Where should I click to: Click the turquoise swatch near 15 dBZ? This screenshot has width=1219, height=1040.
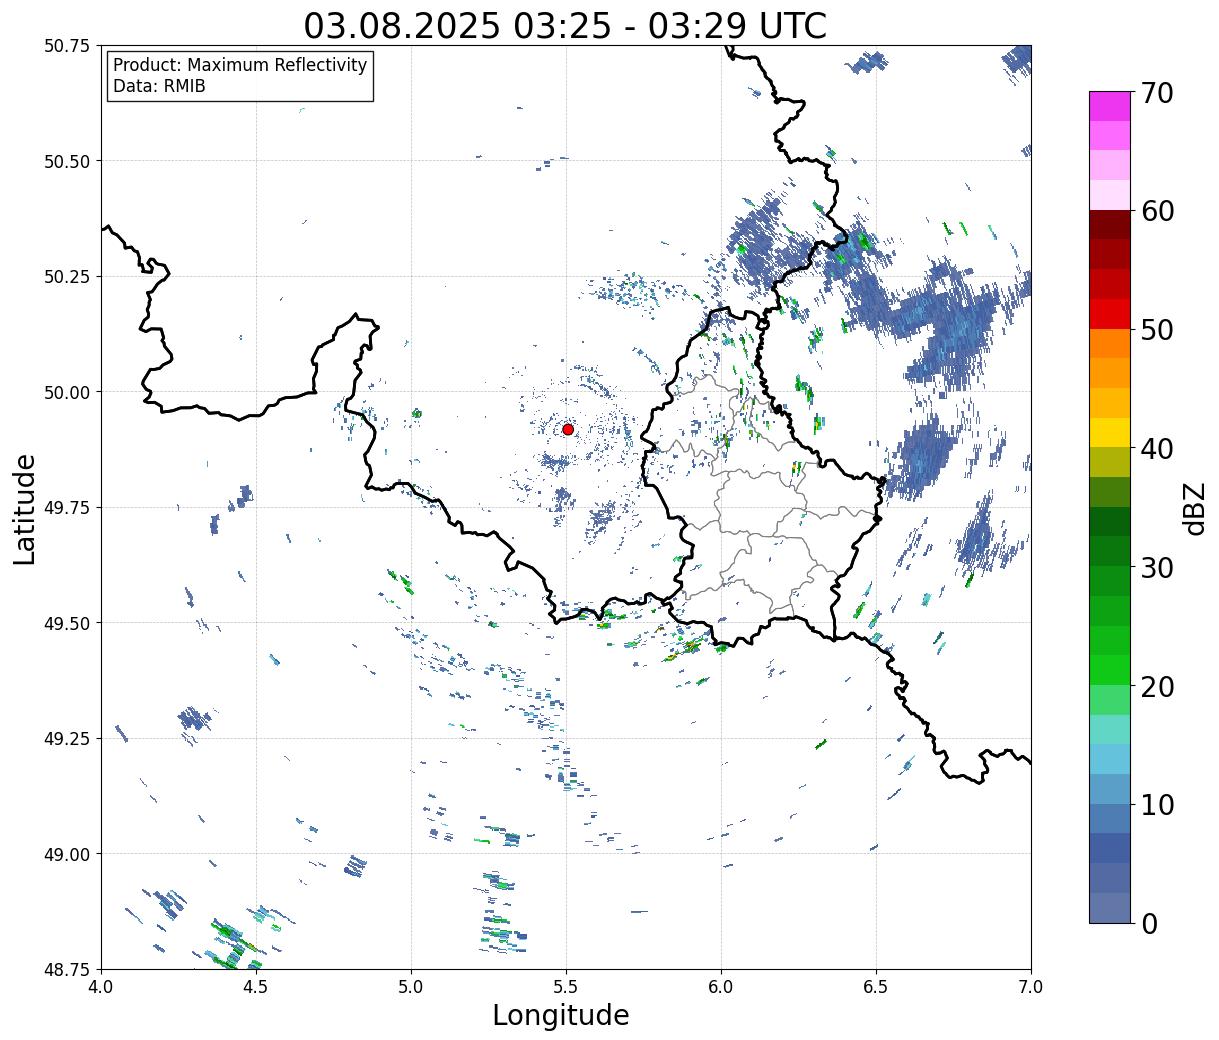[1110, 730]
